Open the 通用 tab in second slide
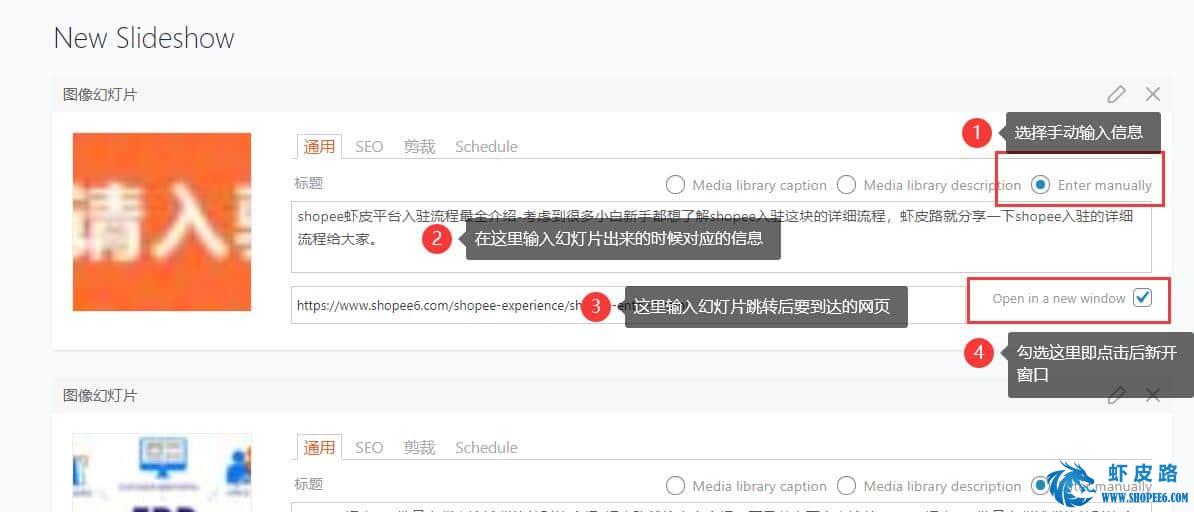This screenshot has width=1194, height=512. point(319,447)
